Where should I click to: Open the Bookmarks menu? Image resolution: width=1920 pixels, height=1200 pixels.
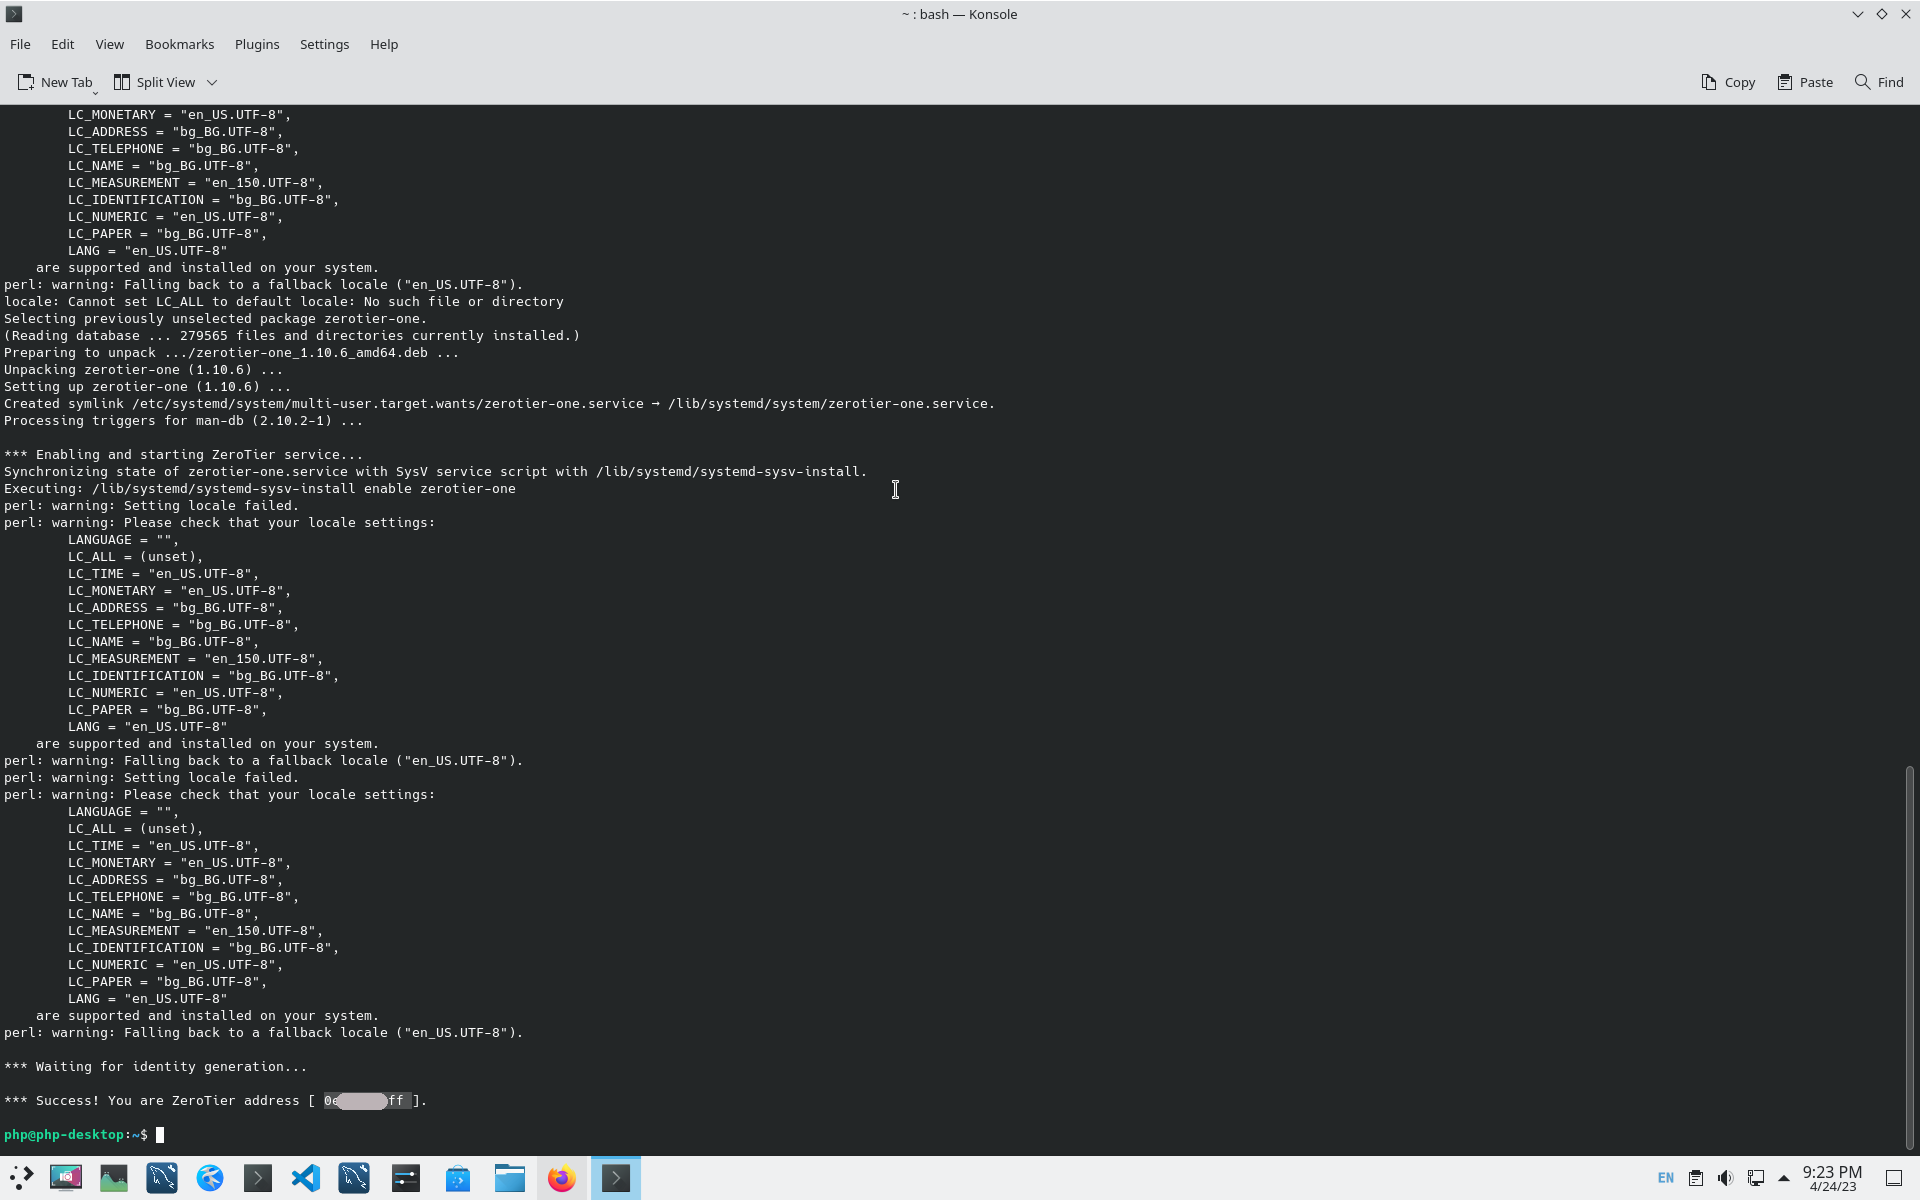[179, 44]
